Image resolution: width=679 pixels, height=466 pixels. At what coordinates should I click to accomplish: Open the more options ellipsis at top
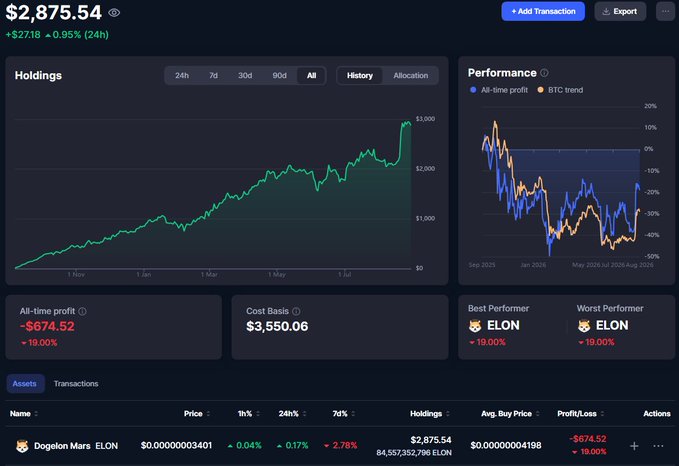coord(665,11)
